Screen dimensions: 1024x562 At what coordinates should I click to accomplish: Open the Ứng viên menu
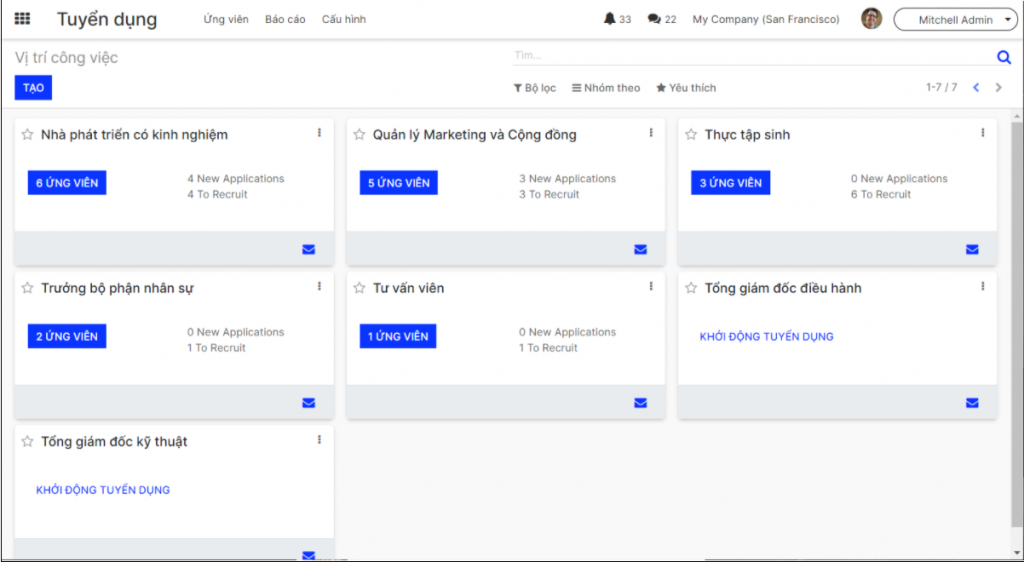pyautogui.click(x=226, y=20)
